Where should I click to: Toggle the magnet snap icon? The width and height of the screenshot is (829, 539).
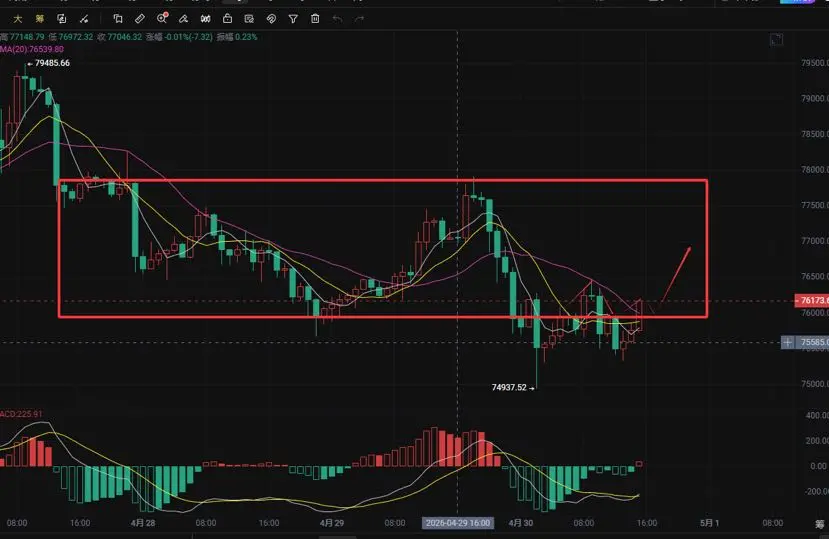click(271, 19)
